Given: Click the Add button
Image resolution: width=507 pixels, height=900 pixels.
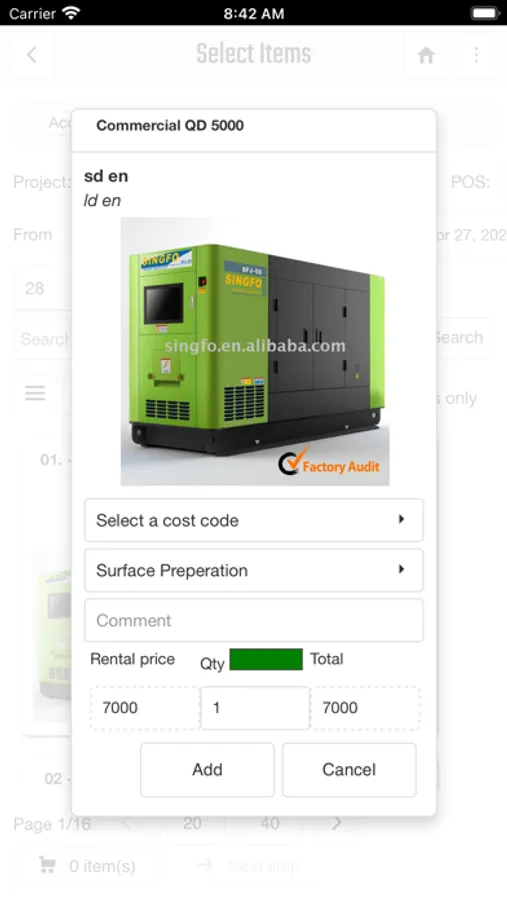Looking at the screenshot, I should (207, 770).
